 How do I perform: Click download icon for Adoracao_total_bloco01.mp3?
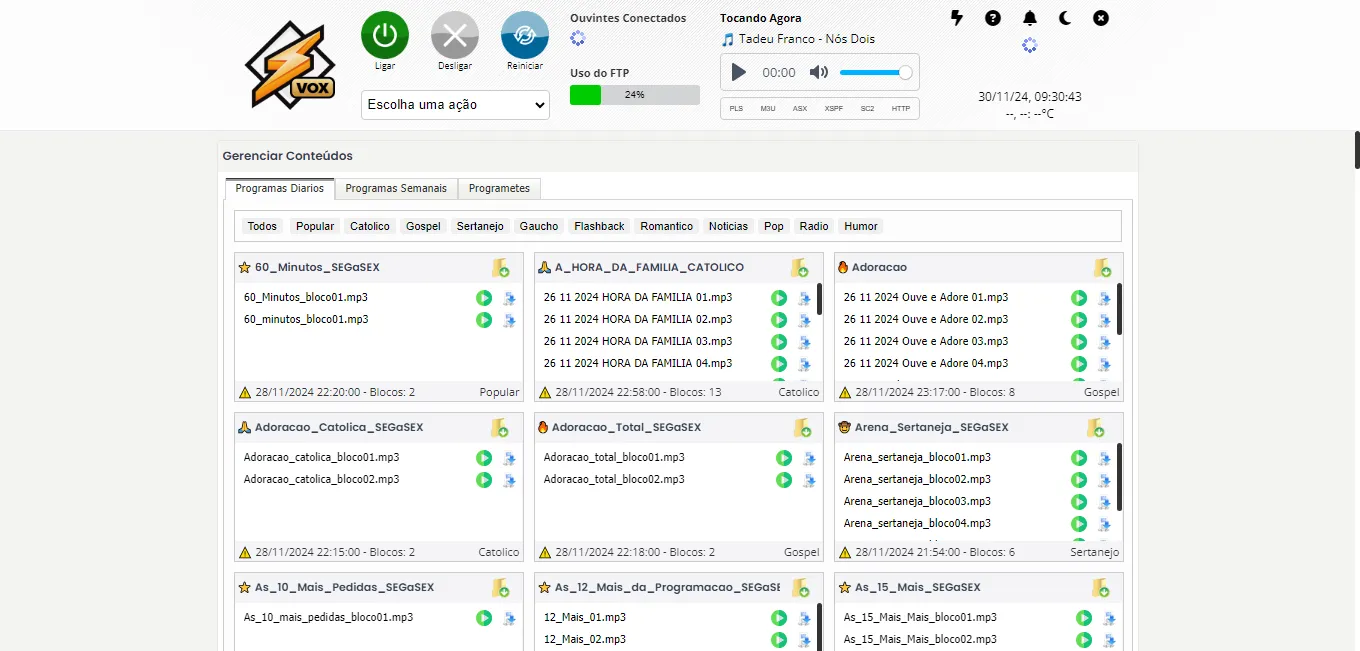(809, 459)
